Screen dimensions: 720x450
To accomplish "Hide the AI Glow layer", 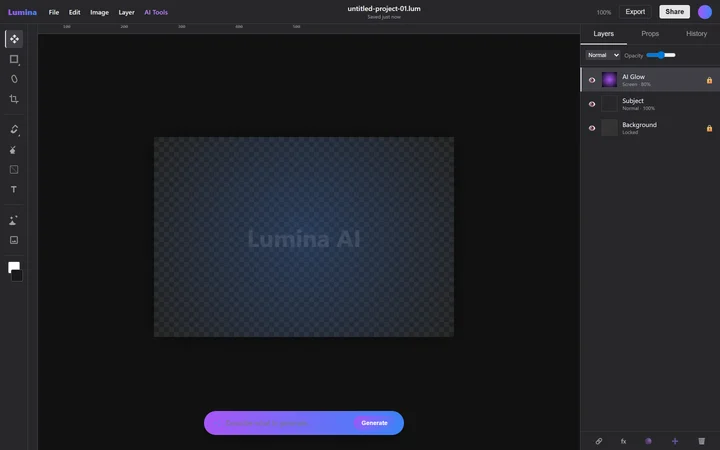I will coord(592,80).
